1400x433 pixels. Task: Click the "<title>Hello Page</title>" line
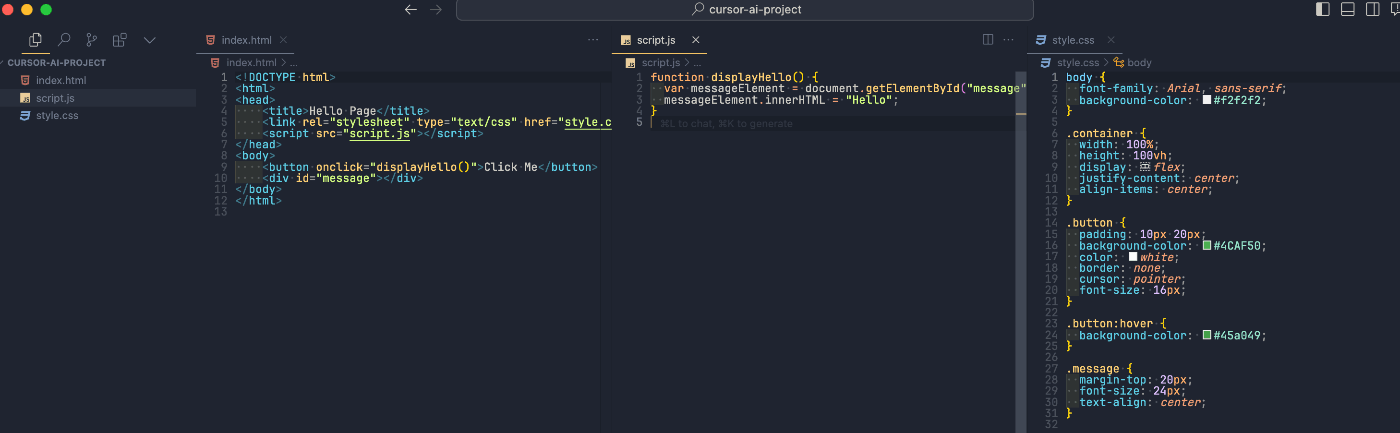[x=346, y=111]
